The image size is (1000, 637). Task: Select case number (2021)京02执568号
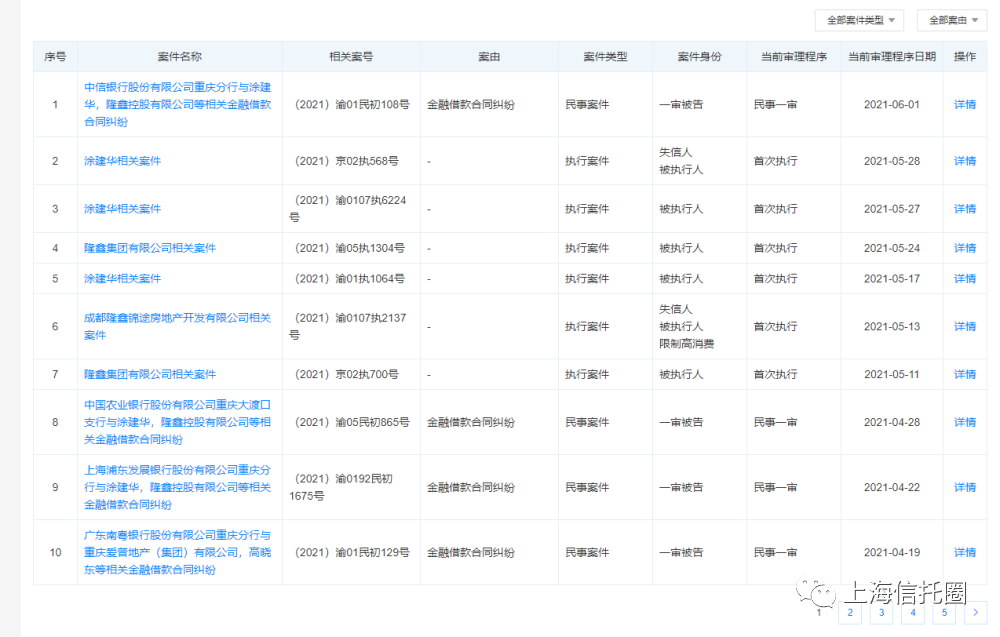click(x=346, y=161)
